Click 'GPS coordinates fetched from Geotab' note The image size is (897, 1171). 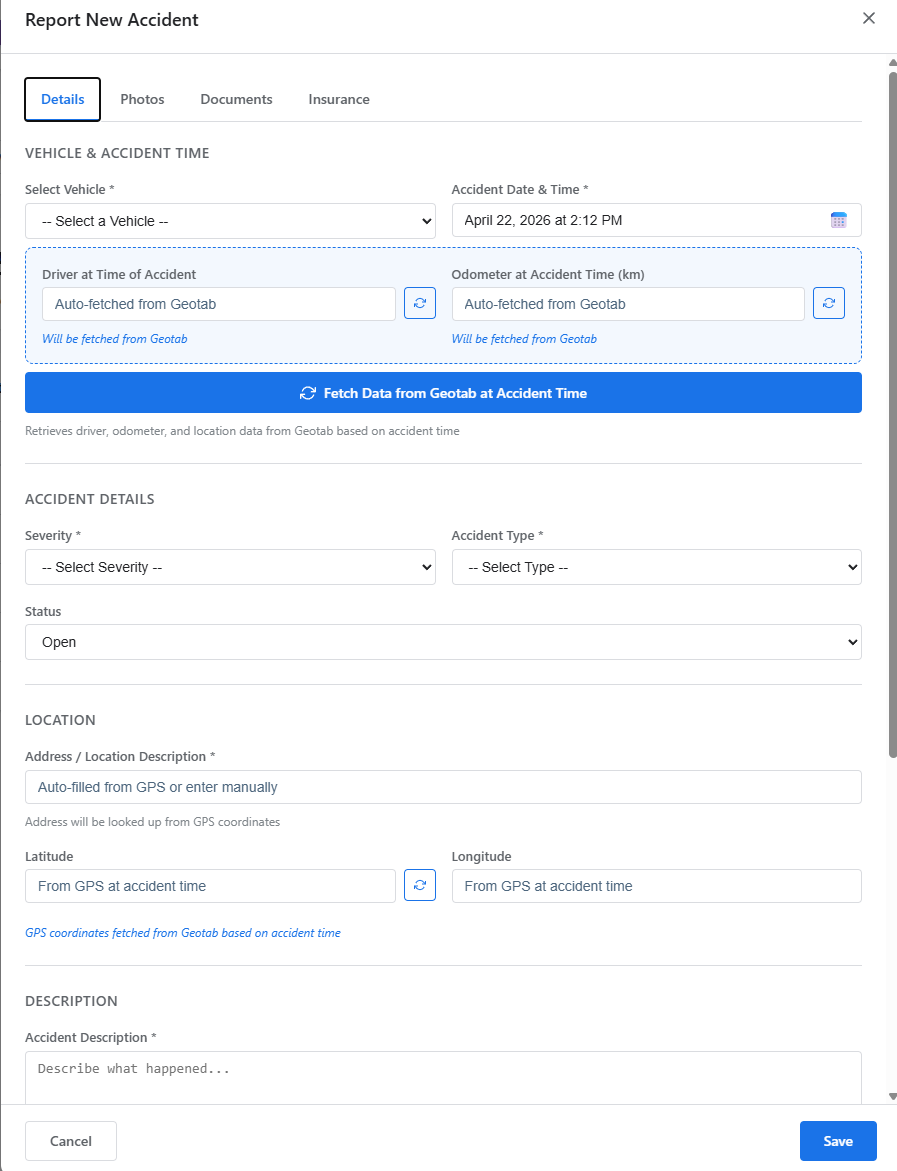(x=183, y=933)
